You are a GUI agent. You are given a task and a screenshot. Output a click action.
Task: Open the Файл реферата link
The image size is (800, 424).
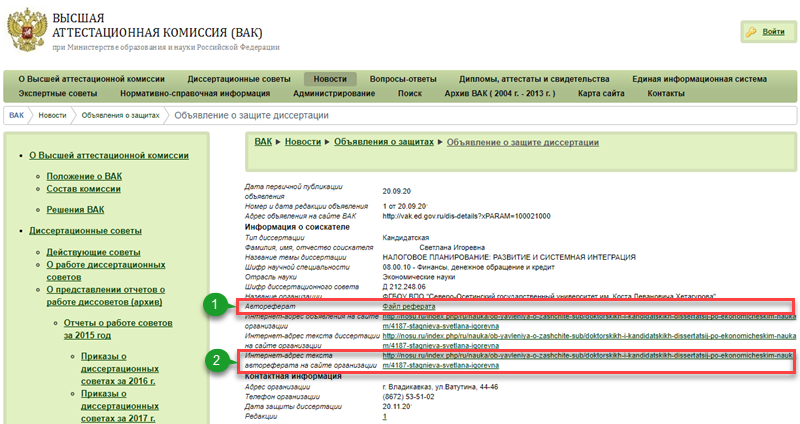(412, 306)
